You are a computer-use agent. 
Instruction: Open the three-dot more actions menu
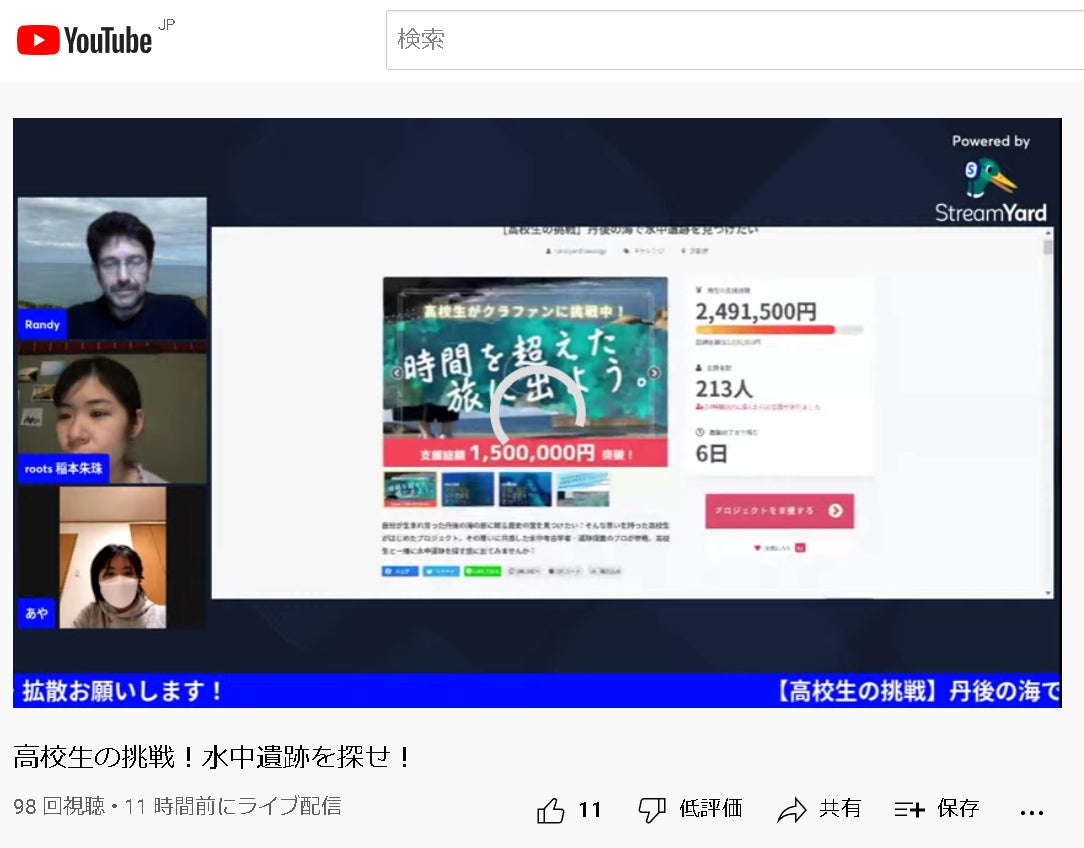pos(1032,811)
